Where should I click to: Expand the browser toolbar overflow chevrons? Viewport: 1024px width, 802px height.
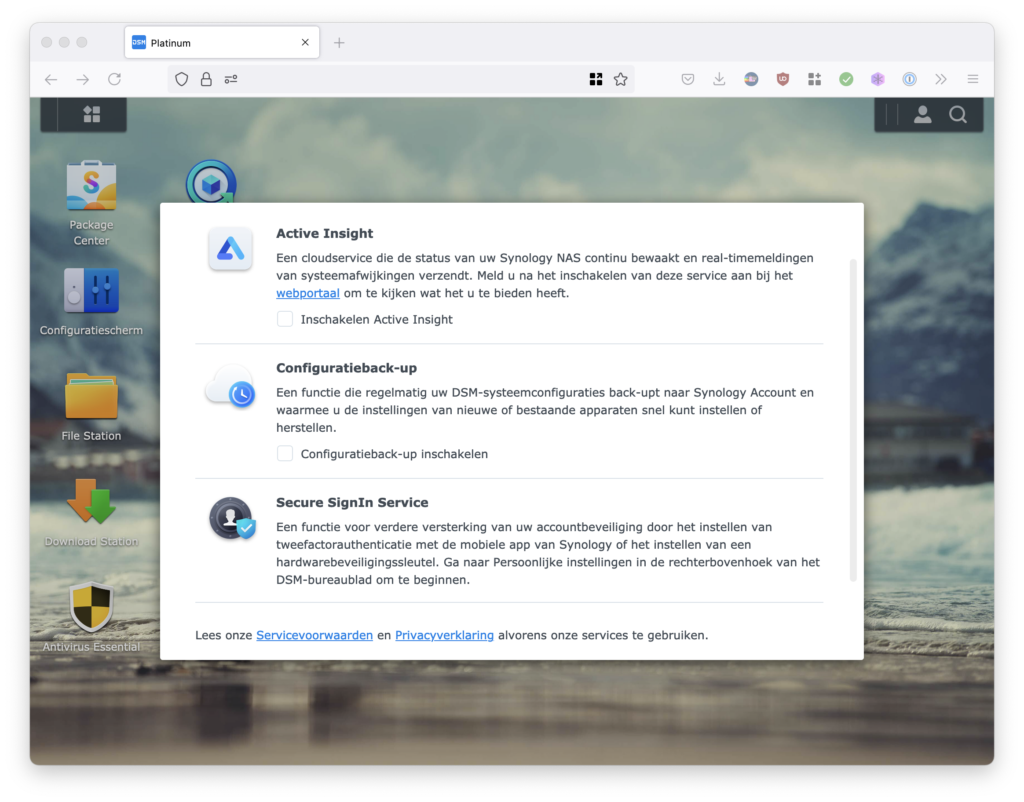[x=940, y=80]
